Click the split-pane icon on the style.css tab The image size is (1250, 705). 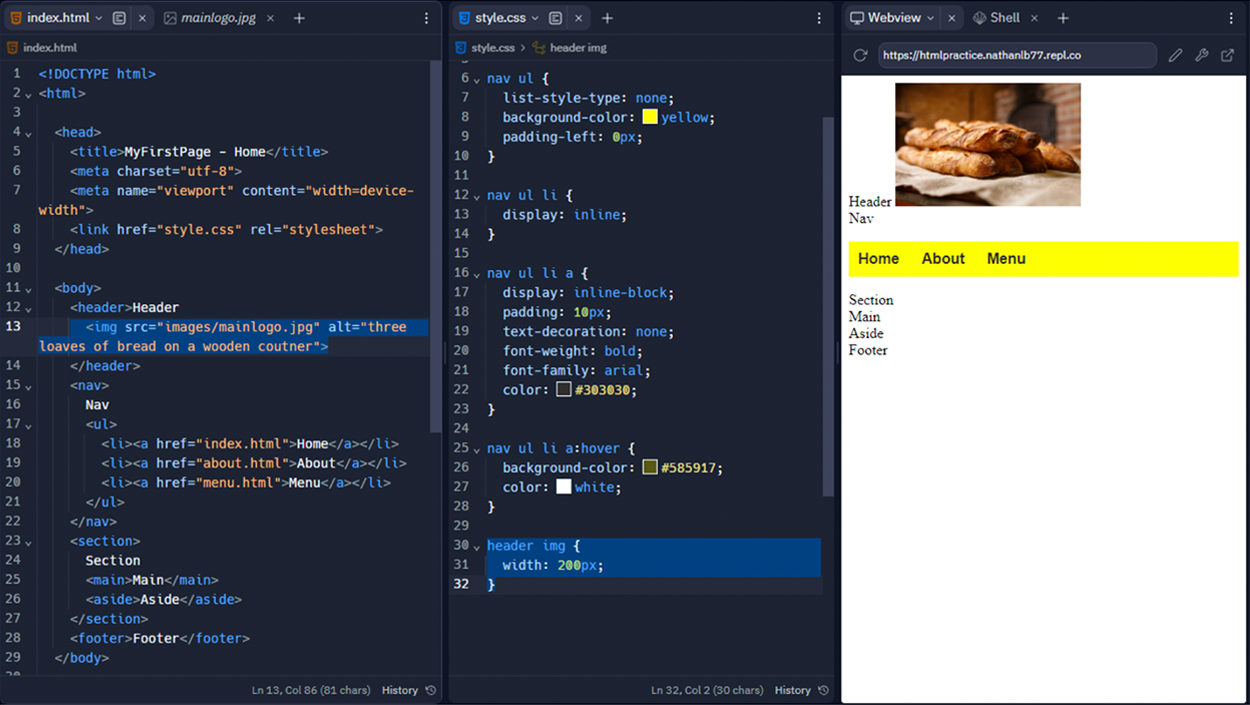click(x=555, y=18)
